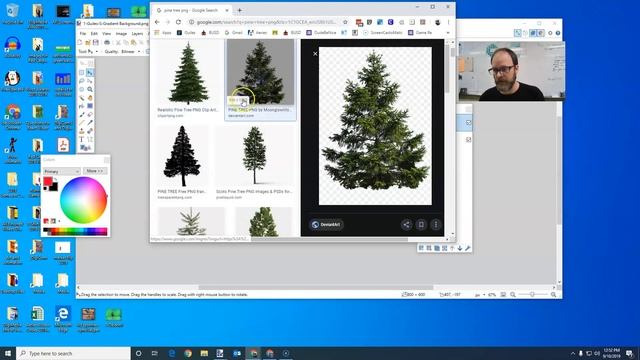Click the Windows Start button
The height and width of the screenshot is (360, 640).
coord(8,353)
